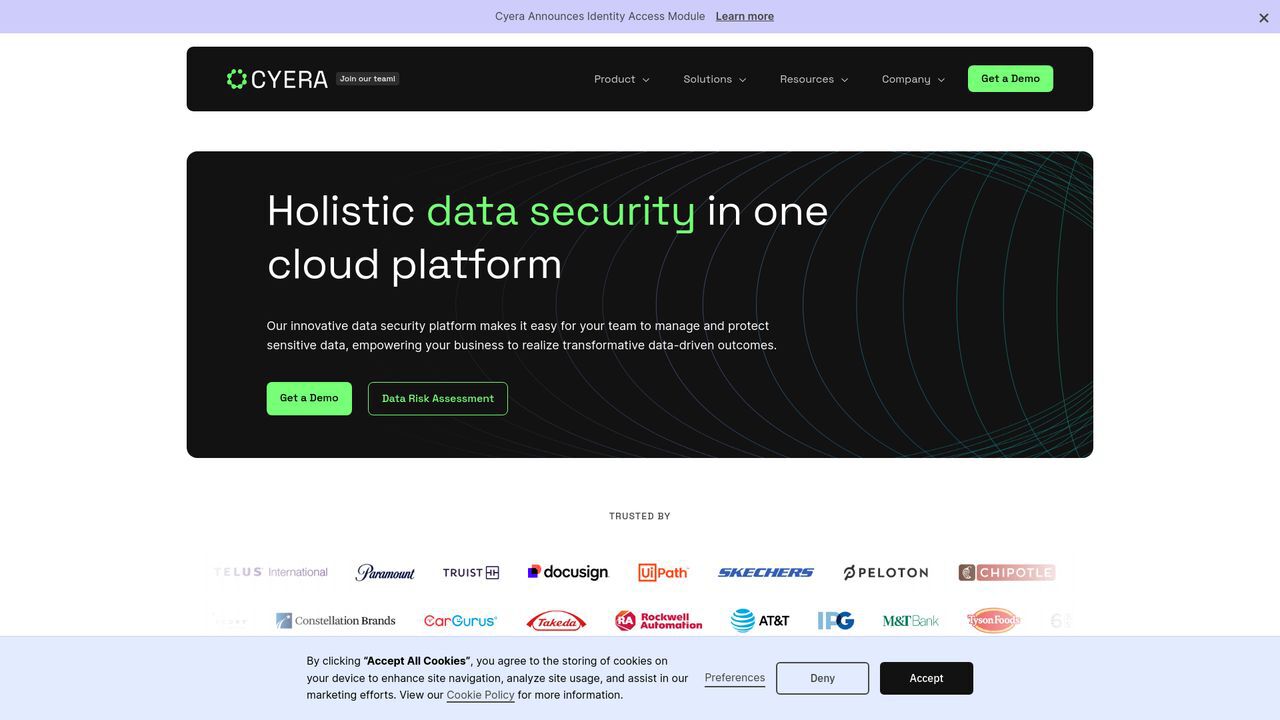Open the Company navigation menu
The image size is (1280, 720).
[x=912, y=79]
